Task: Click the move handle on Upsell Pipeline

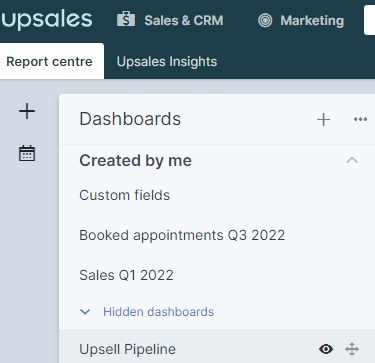Action: [x=352, y=349]
